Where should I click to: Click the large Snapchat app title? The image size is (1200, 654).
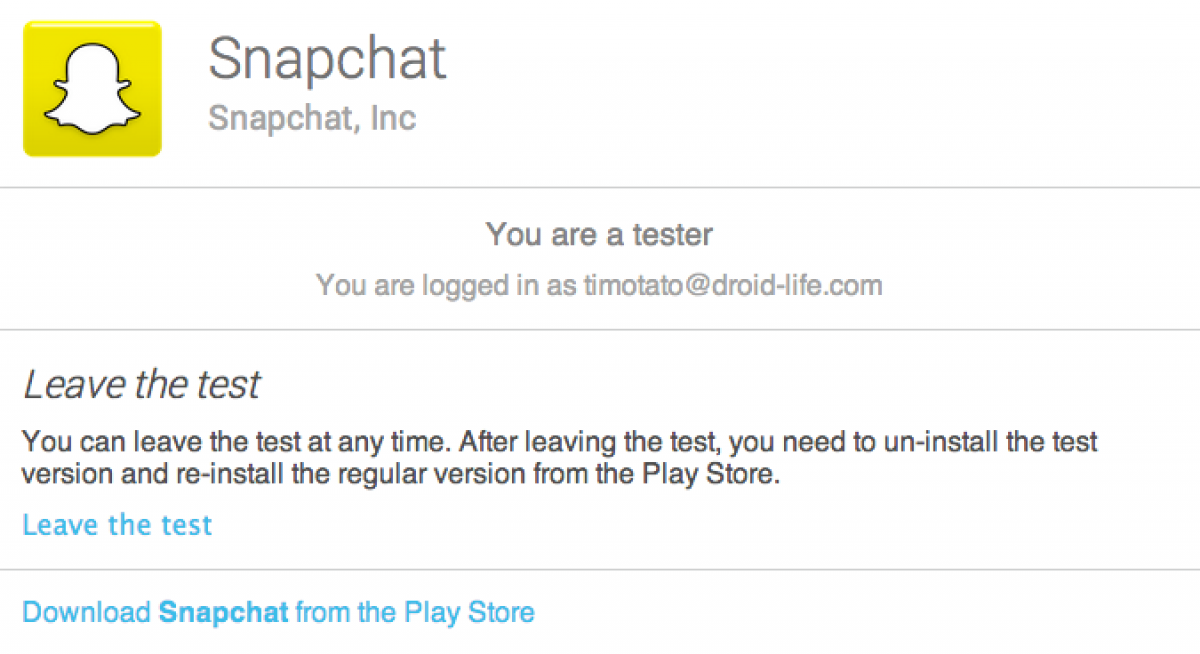click(x=326, y=59)
